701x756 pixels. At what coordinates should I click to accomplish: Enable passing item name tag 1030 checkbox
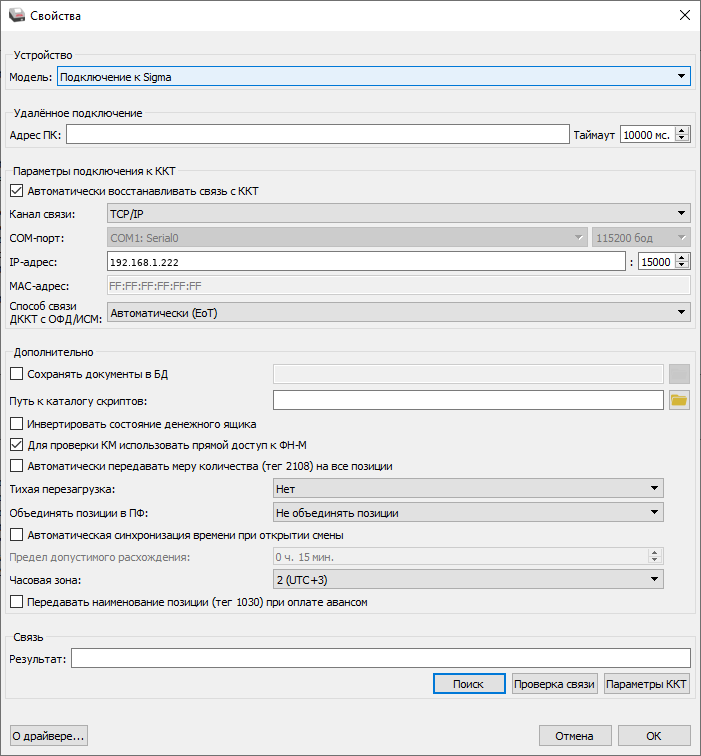click(x=16, y=602)
